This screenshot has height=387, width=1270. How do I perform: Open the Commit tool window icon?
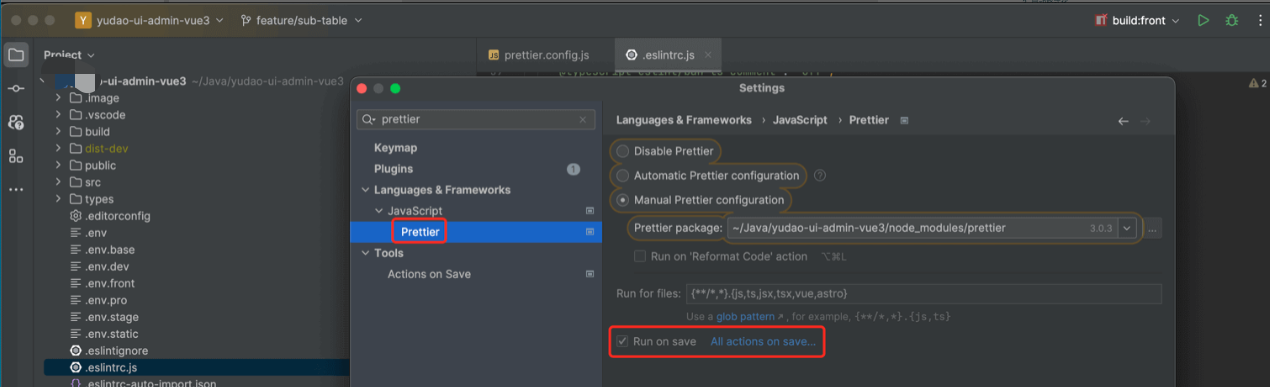pyautogui.click(x=16, y=89)
